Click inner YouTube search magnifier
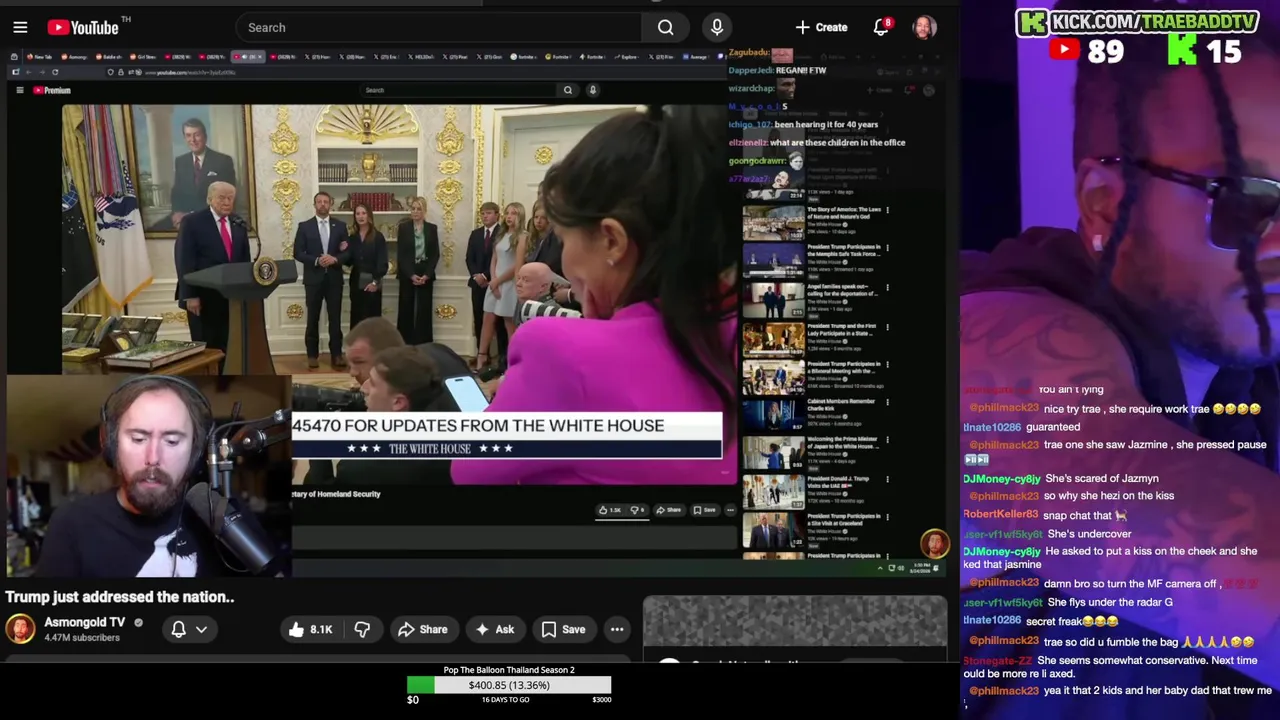Image resolution: width=1280 pixels, height=720 pixels. click(x=568, y=90)
